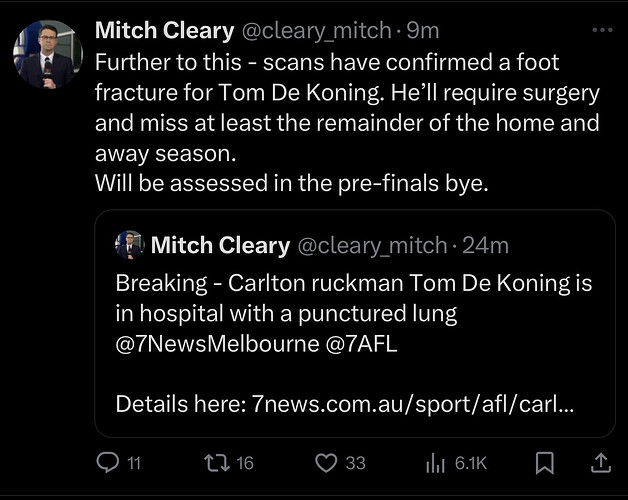This screenshot has width=628, height=500.
Task: Open the 7news.com.au article link
Action: point(413,404)
